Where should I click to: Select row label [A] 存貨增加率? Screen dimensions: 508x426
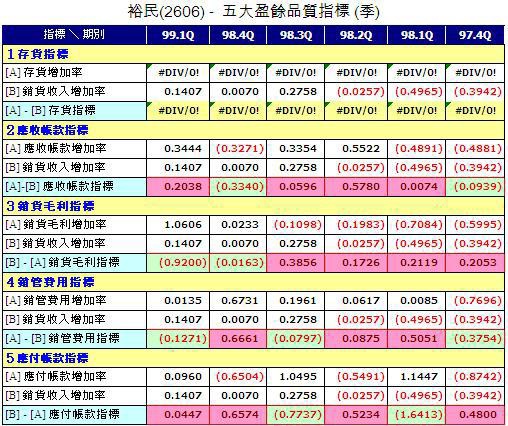pos(74,73)
